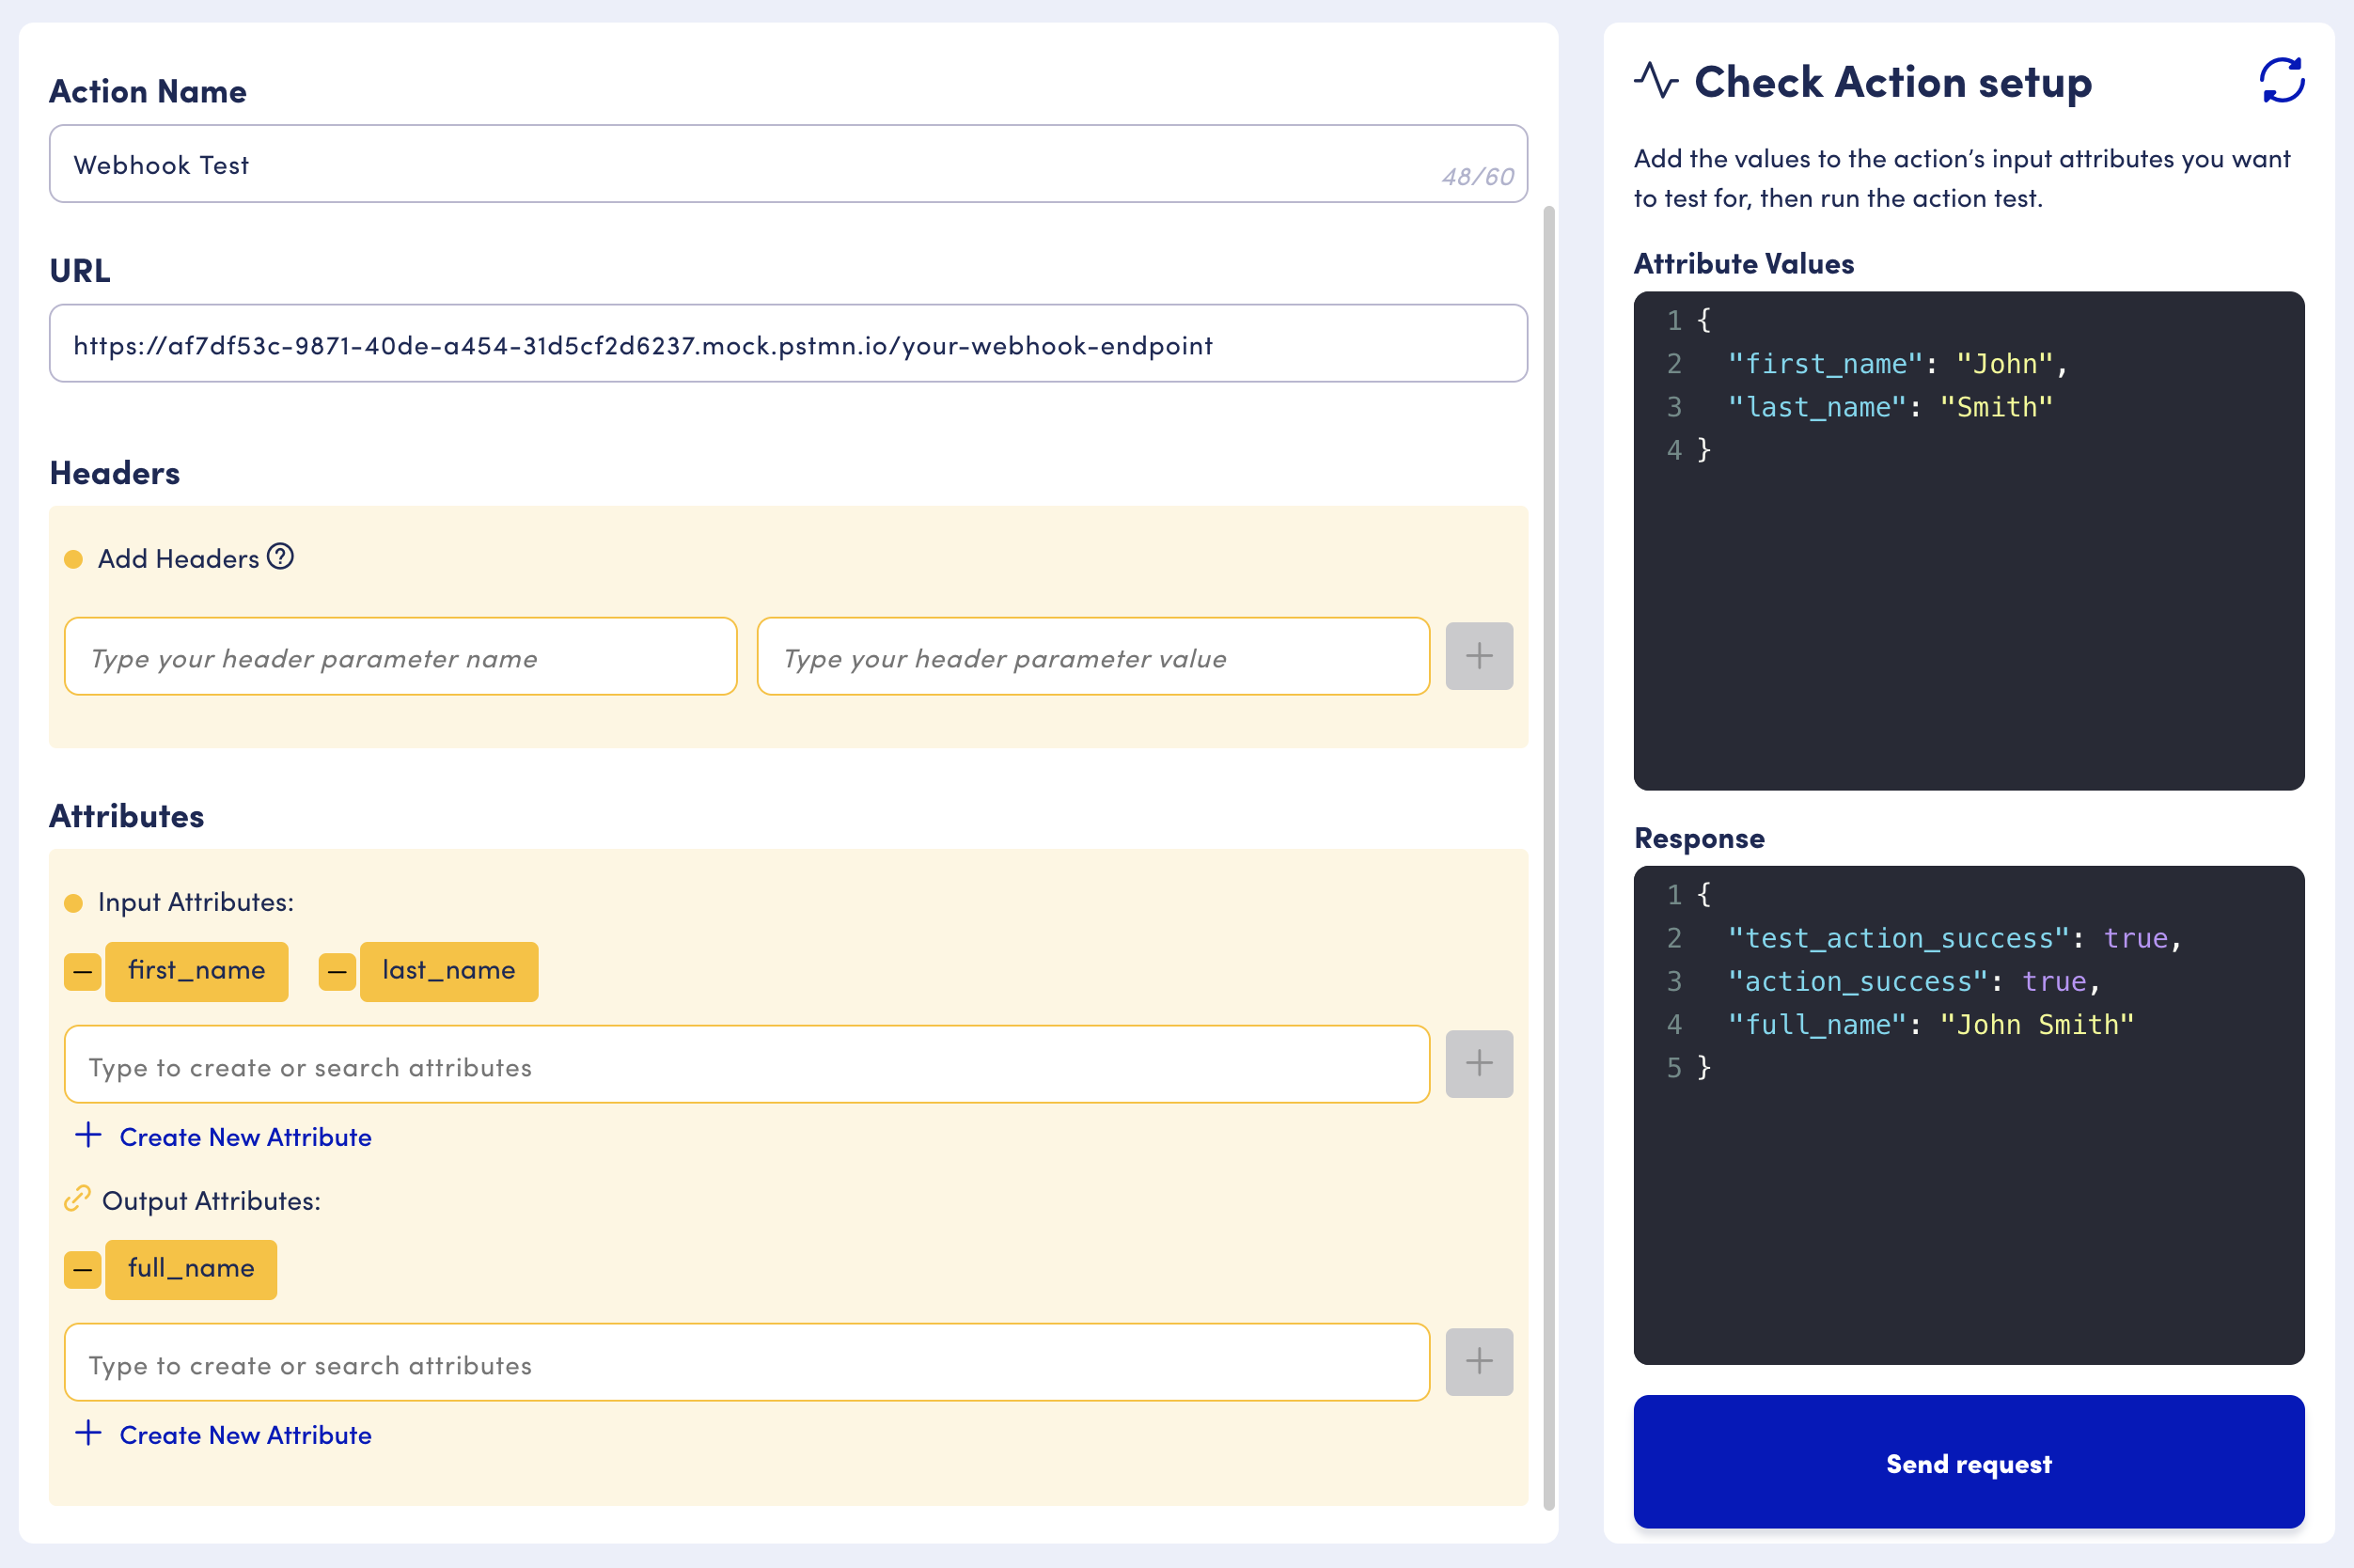Click the refresh icon beside Check Action setup
Viewport: 2354px width, 1568px height.
2281,81
